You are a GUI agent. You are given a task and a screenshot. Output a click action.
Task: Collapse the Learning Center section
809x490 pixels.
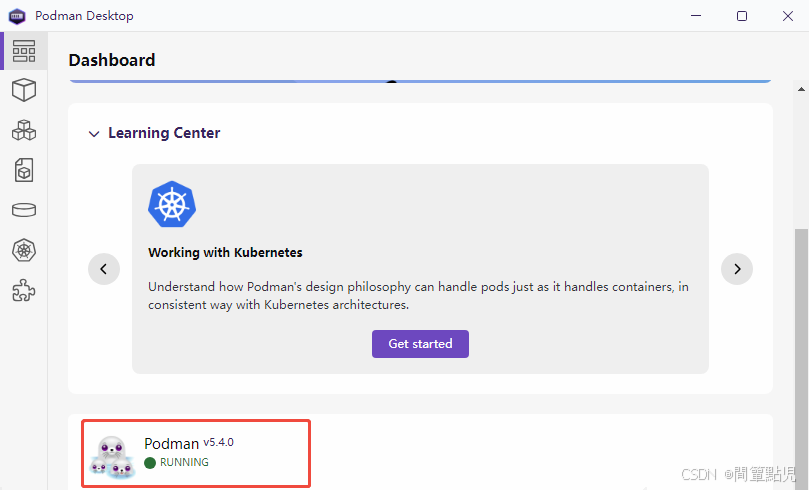pos(94,134)
